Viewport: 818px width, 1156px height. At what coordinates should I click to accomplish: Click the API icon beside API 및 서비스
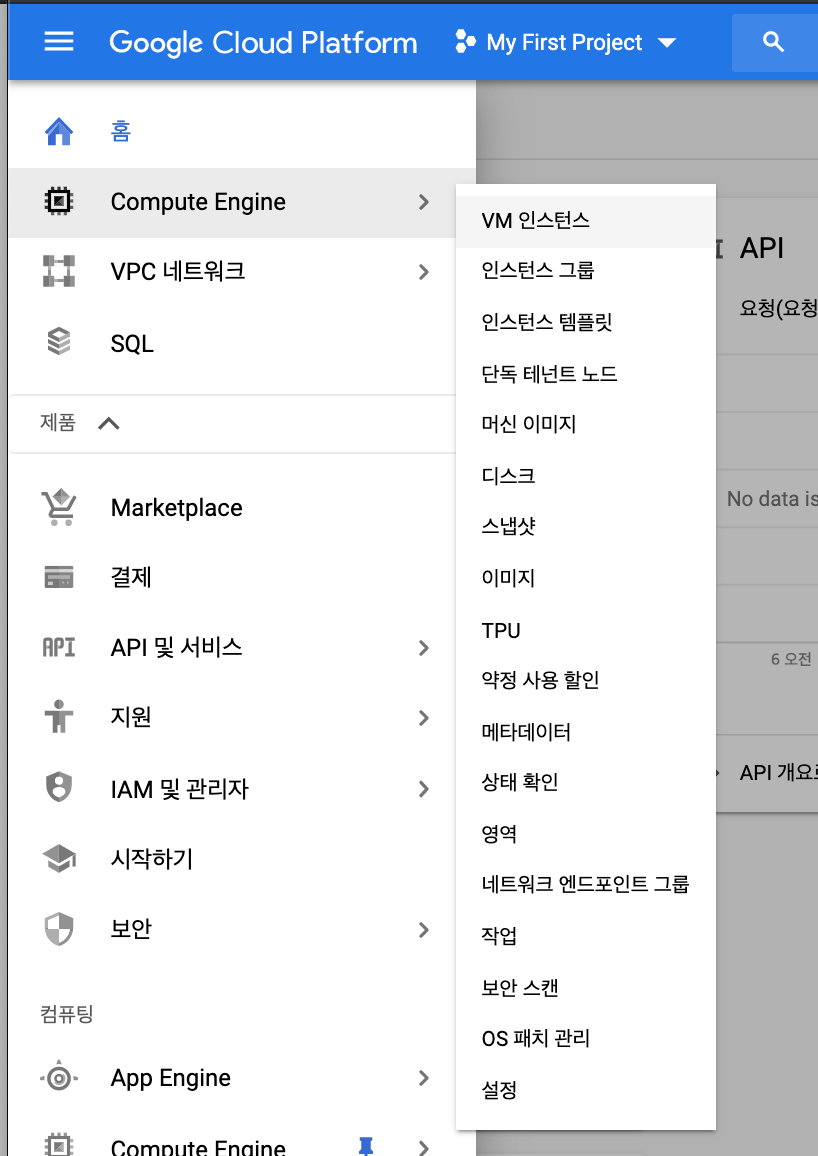[x=59, y=647]
